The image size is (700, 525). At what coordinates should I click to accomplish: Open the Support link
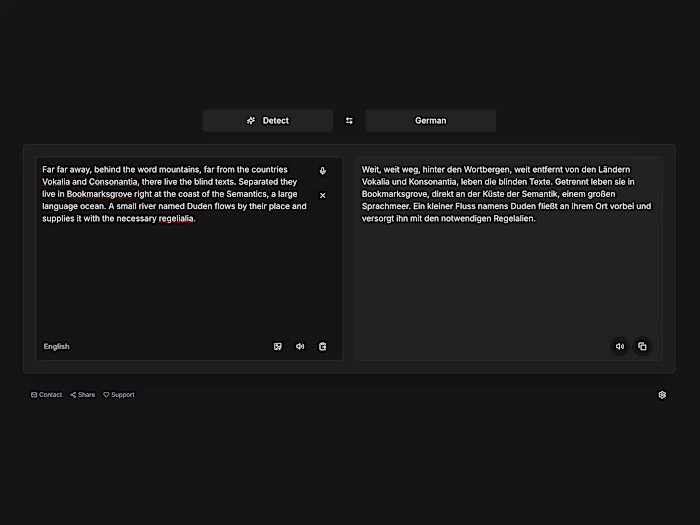tap(119, 395)
